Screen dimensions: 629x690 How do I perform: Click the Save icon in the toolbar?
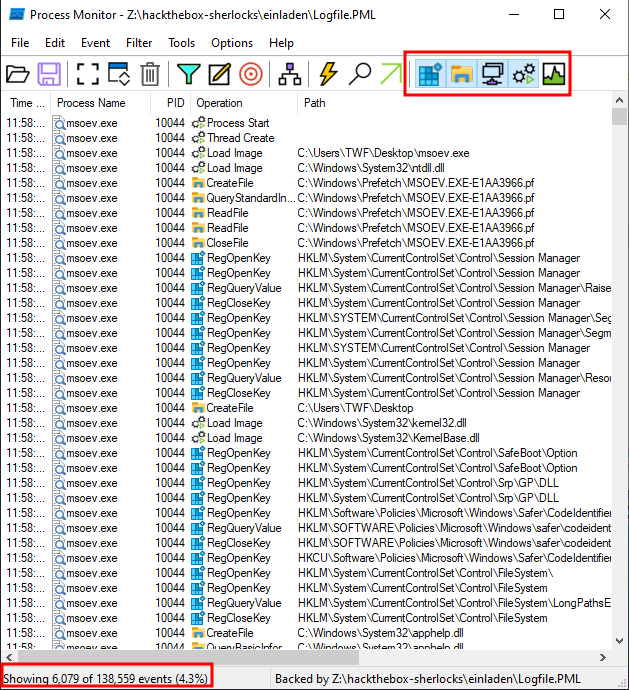point(49,73)
